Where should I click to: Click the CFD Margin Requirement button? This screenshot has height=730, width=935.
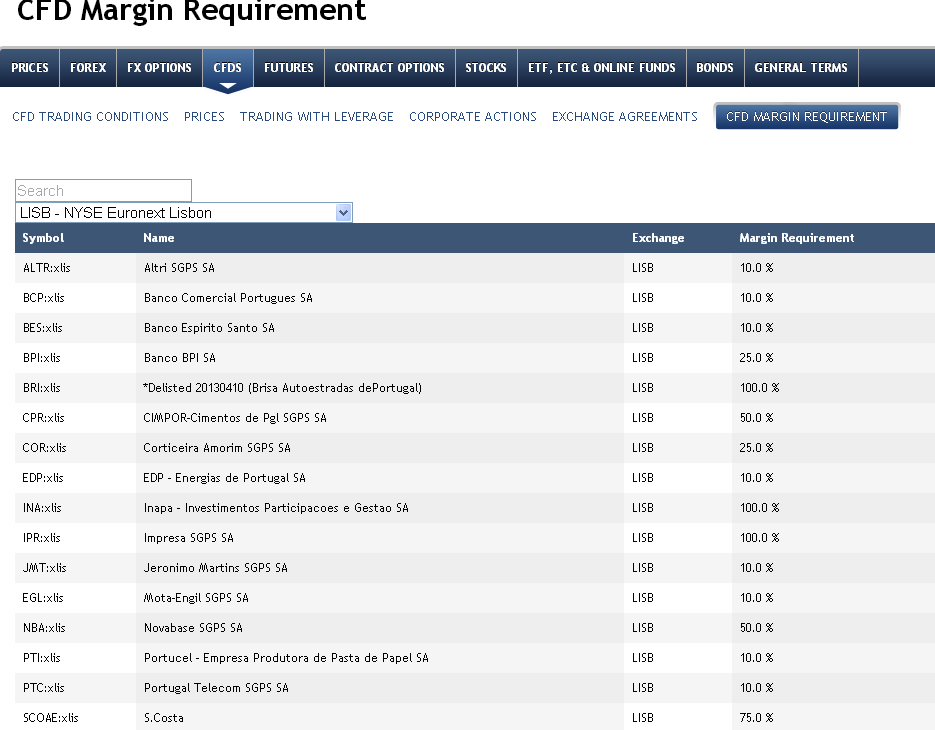[x=806, y=117]
